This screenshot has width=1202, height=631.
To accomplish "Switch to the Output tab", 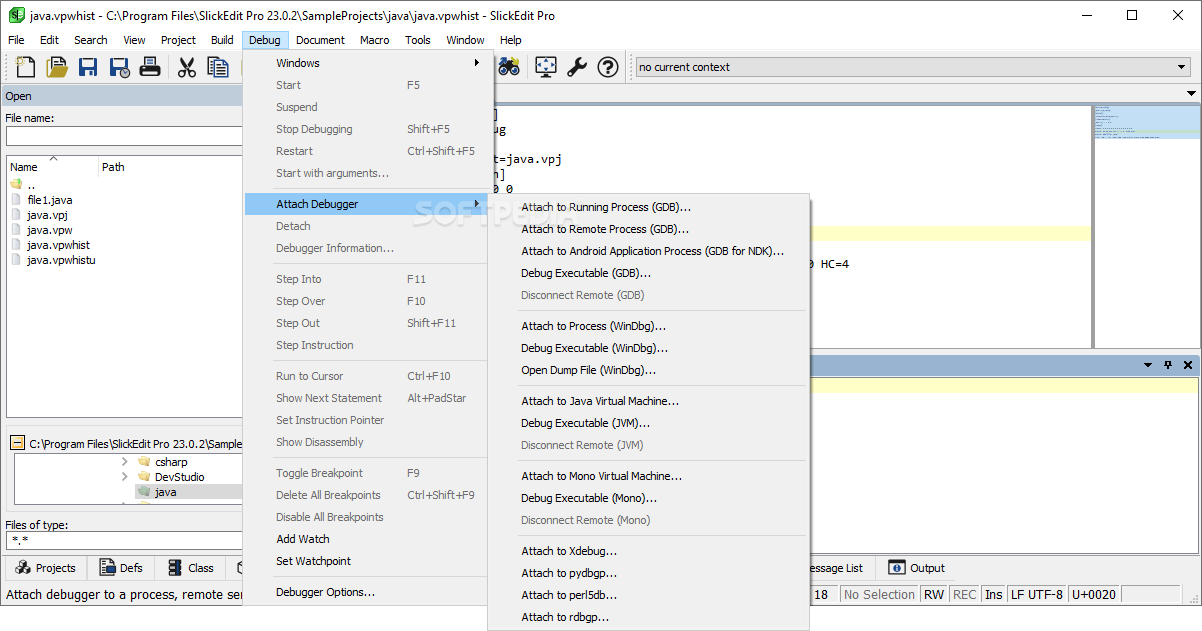I will (x=916, y=568).
